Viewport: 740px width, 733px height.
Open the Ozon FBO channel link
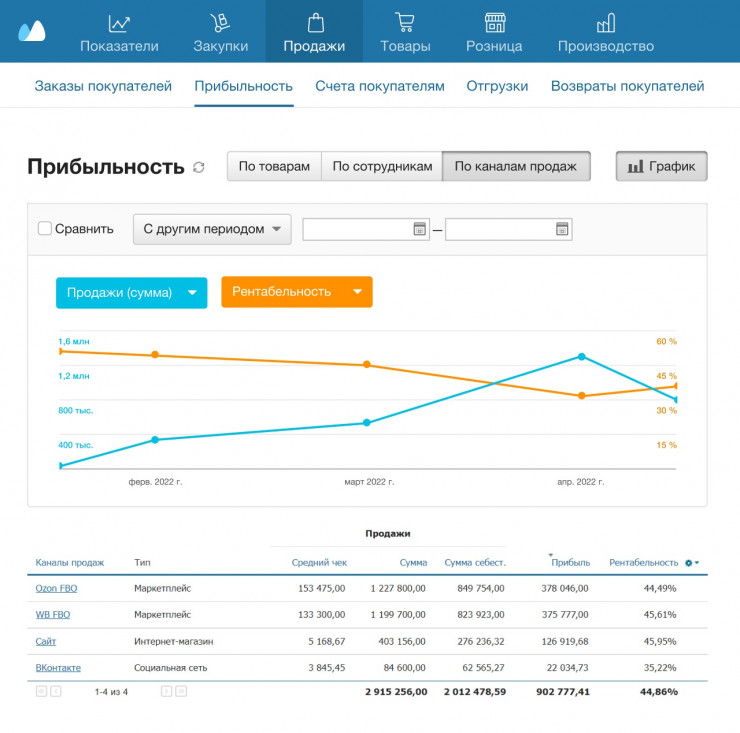[56, 588]
